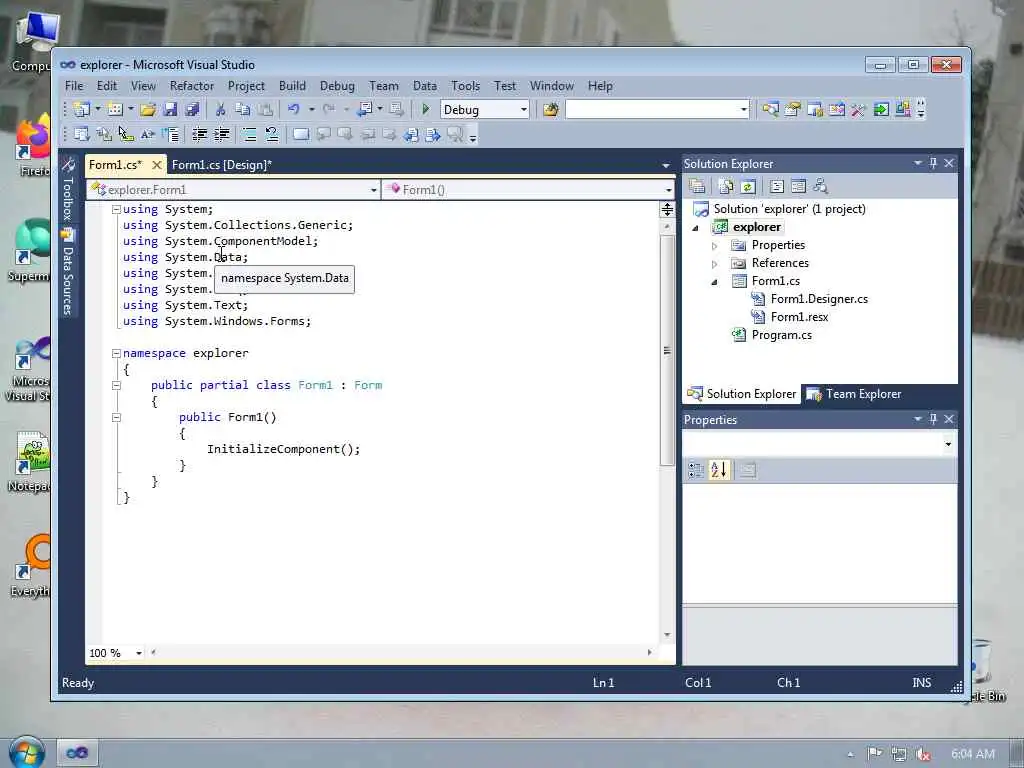Click the Find in Files icon
The image size is (1024, 768).
(x=551, y=110)
